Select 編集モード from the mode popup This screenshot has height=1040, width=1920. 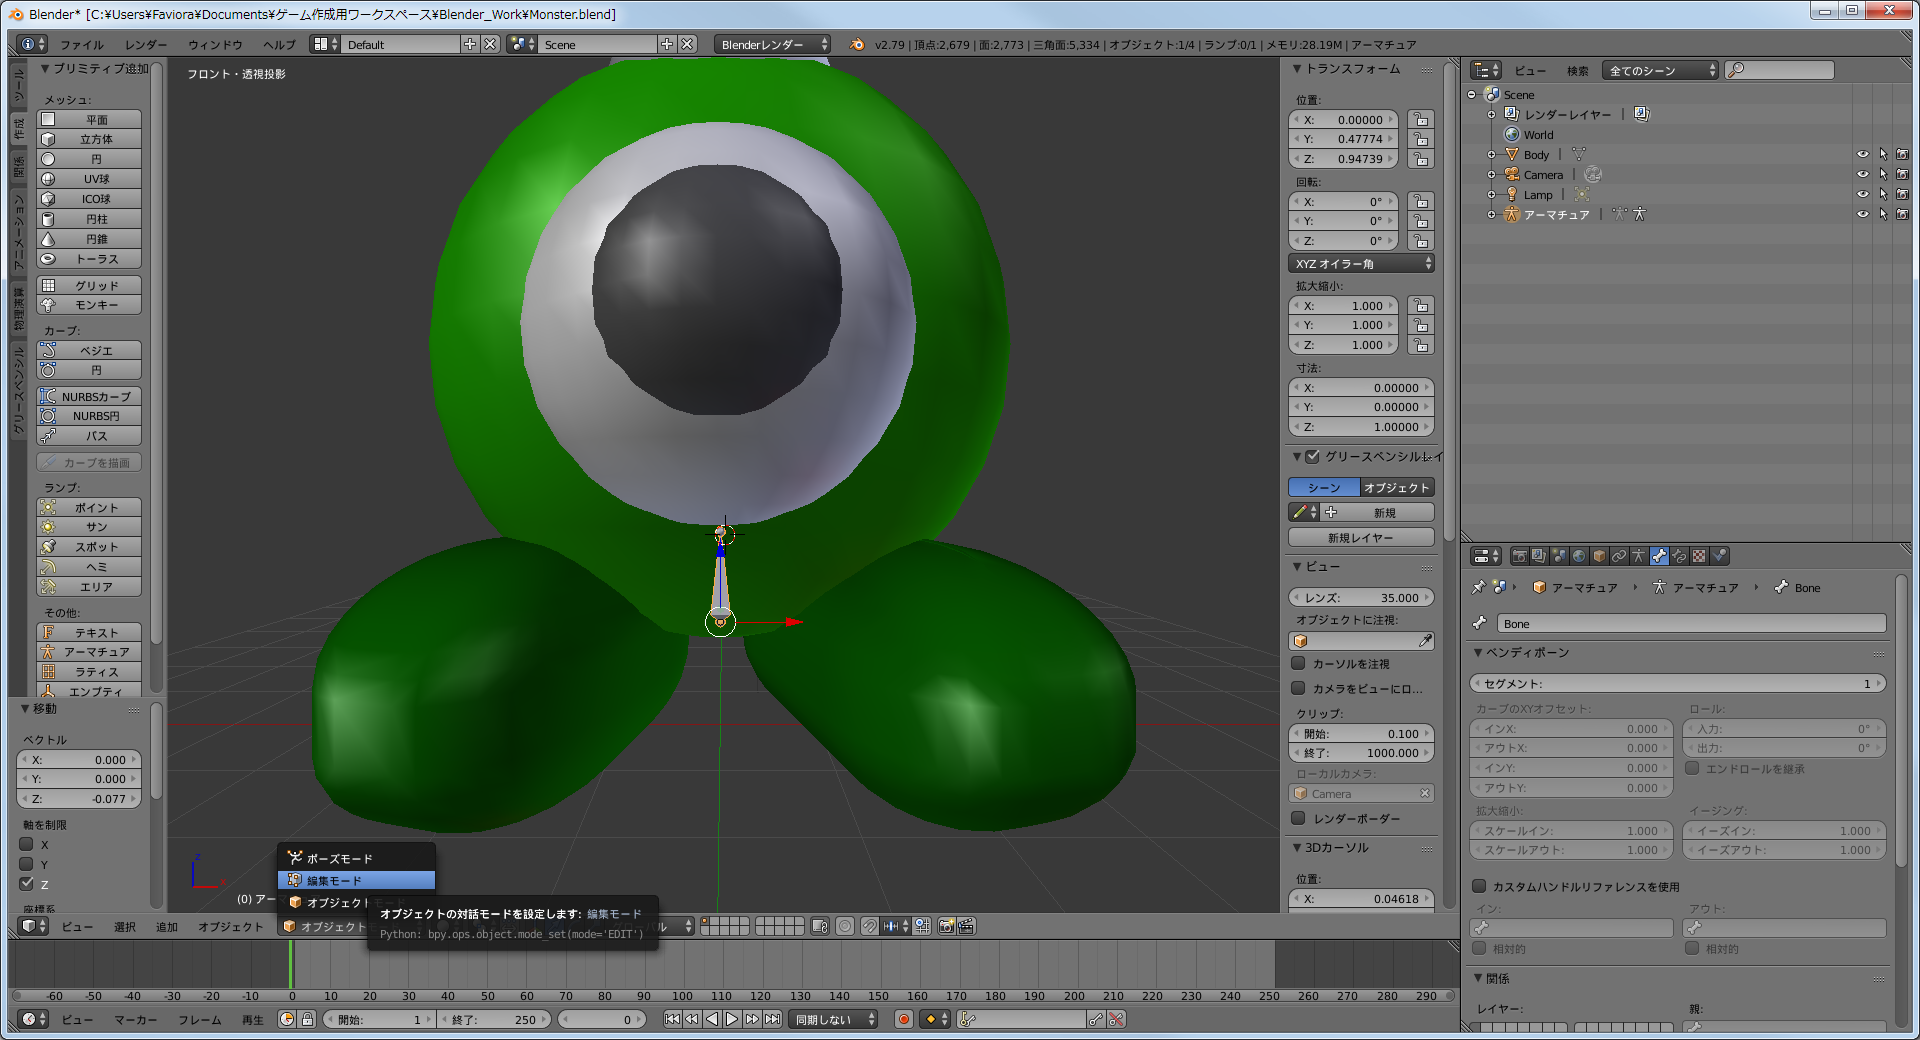pos(356,880)
